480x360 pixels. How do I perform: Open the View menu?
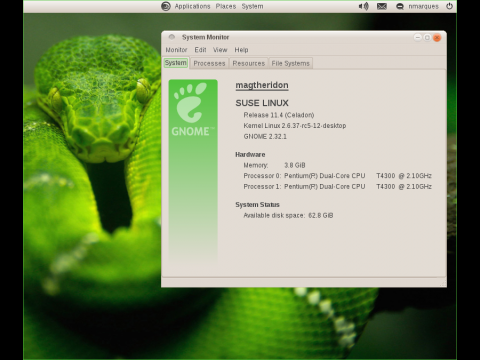[x=220, y=50]
